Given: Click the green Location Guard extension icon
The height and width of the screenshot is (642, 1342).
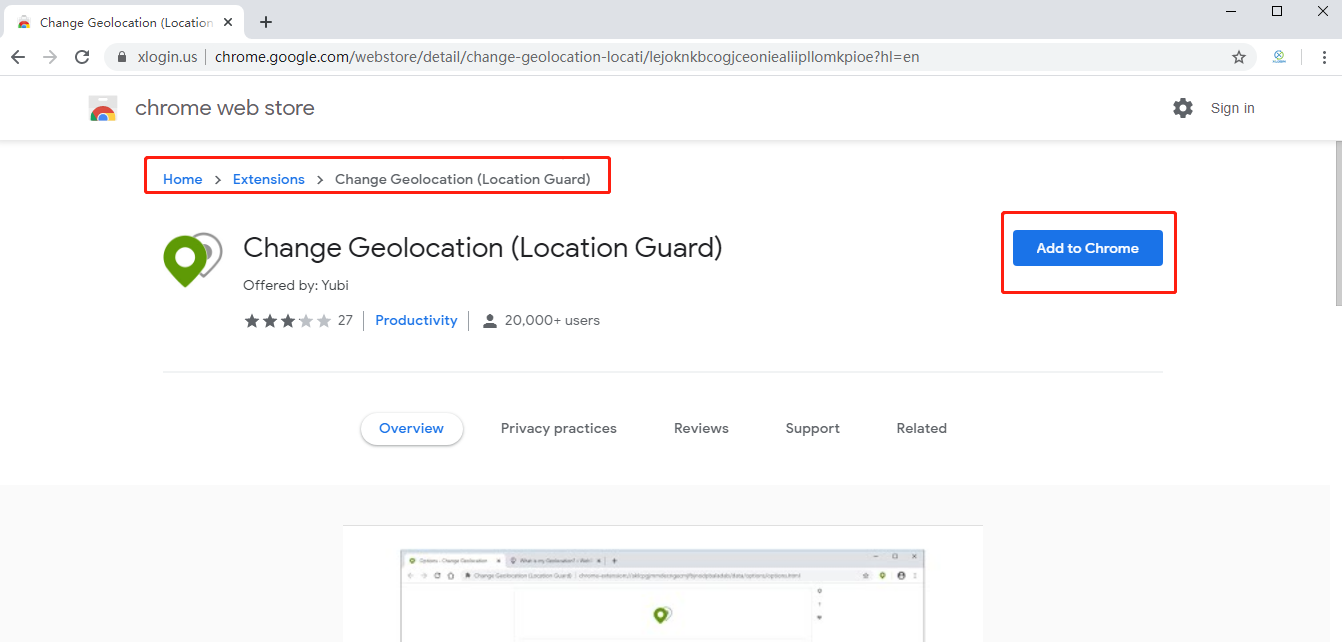Looking at the screenshot, I should (x=192, y=259).
